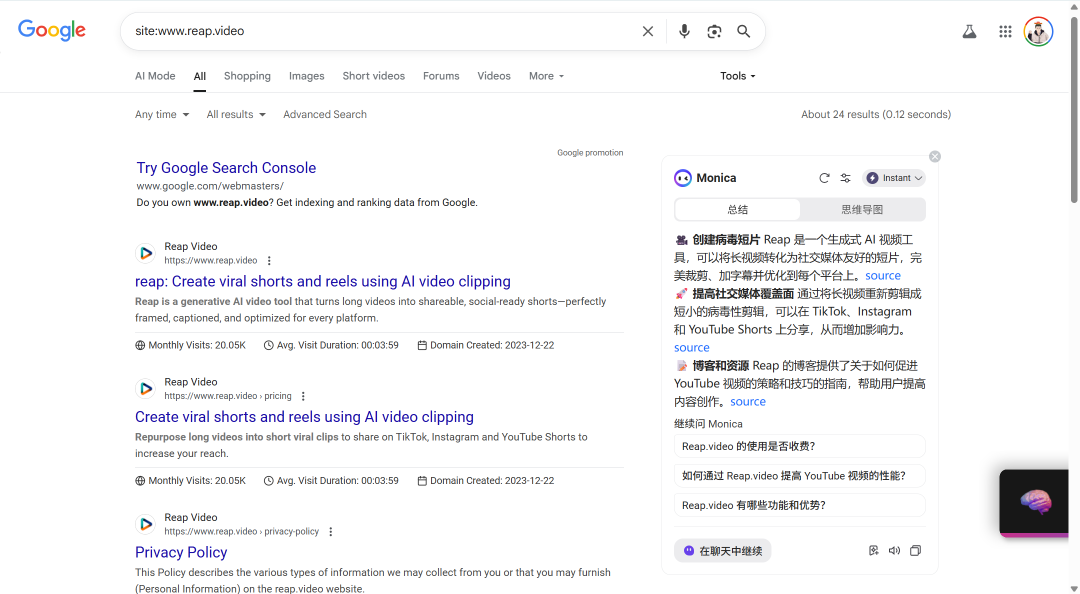
Task: Switch to Images tab
Action: click(307, 76)
